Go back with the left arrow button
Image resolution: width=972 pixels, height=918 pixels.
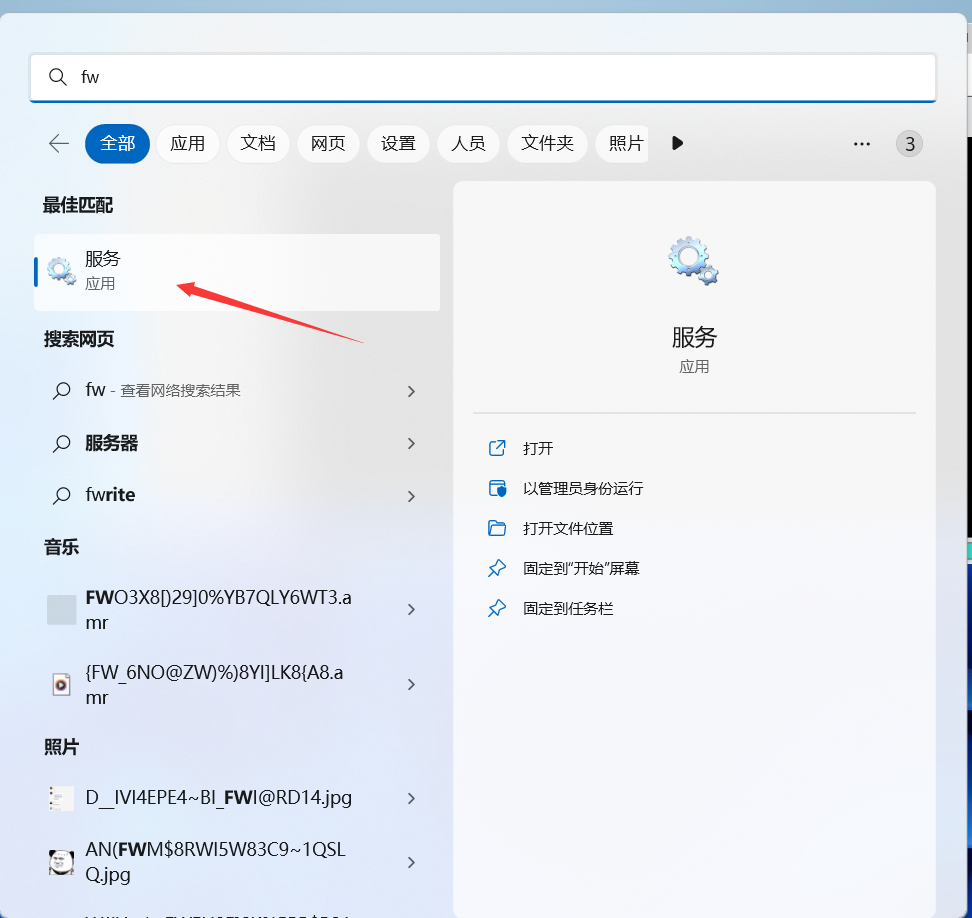(59, 144)
